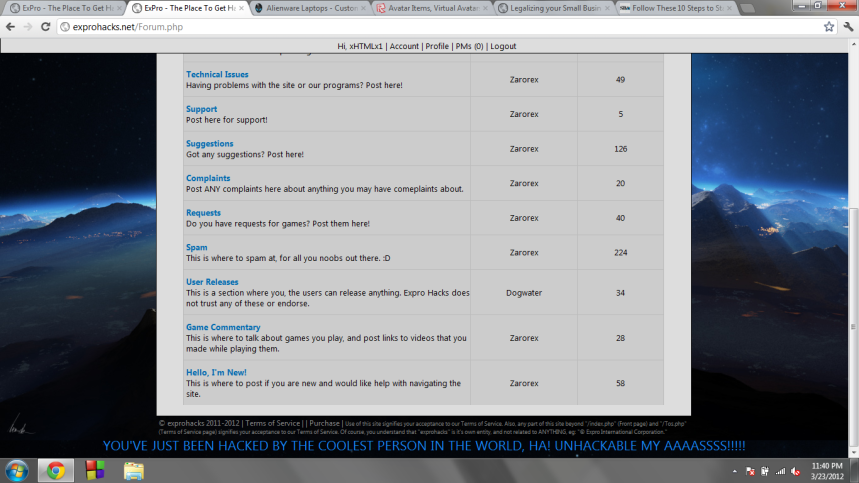Click the Terms of Service footer link
859x483 pixels.
pyautogui.click(x=272, y=423)
